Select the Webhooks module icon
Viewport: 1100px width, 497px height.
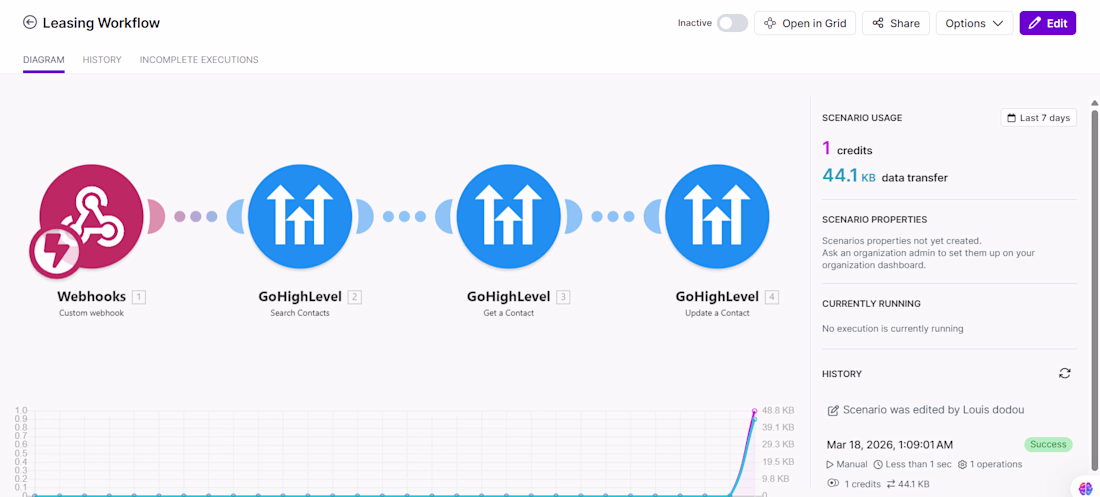91,216
